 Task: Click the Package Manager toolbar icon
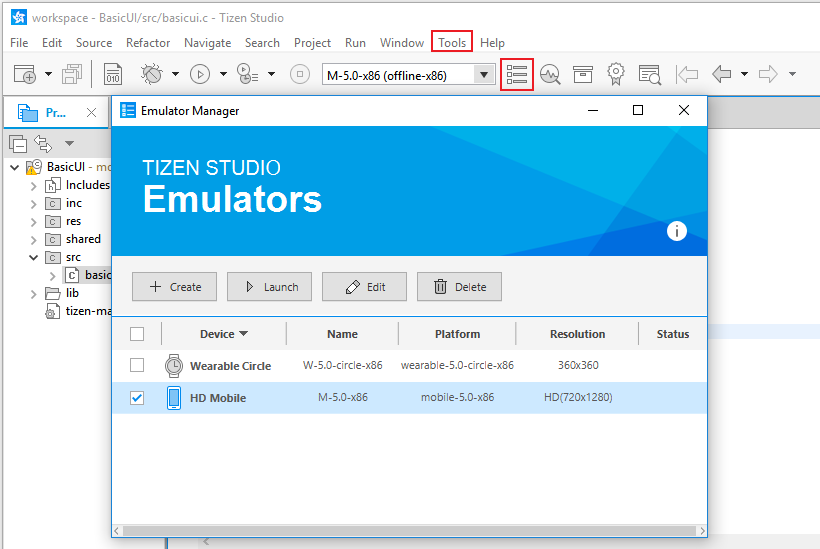[583, 74]
